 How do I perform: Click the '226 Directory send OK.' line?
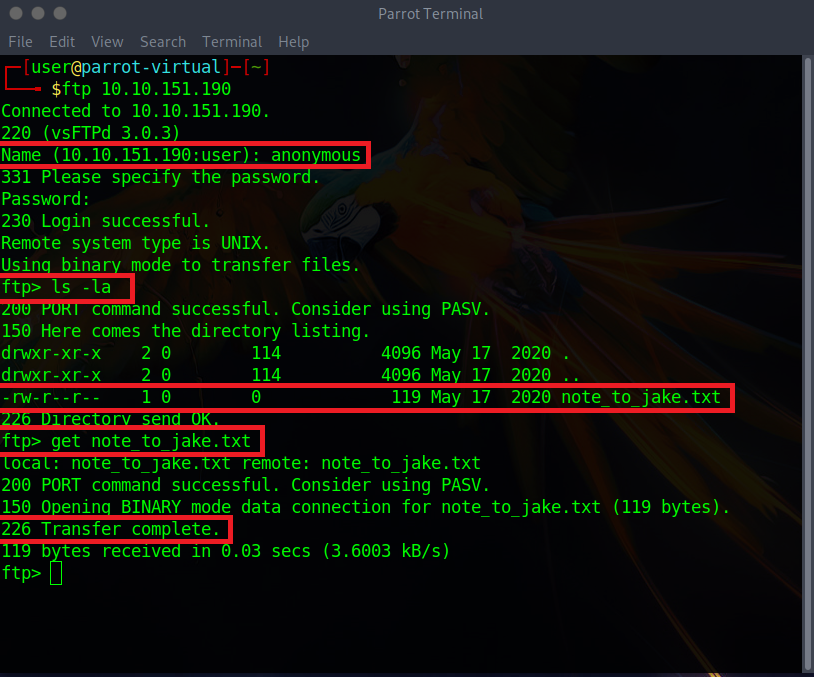point(111,419)
